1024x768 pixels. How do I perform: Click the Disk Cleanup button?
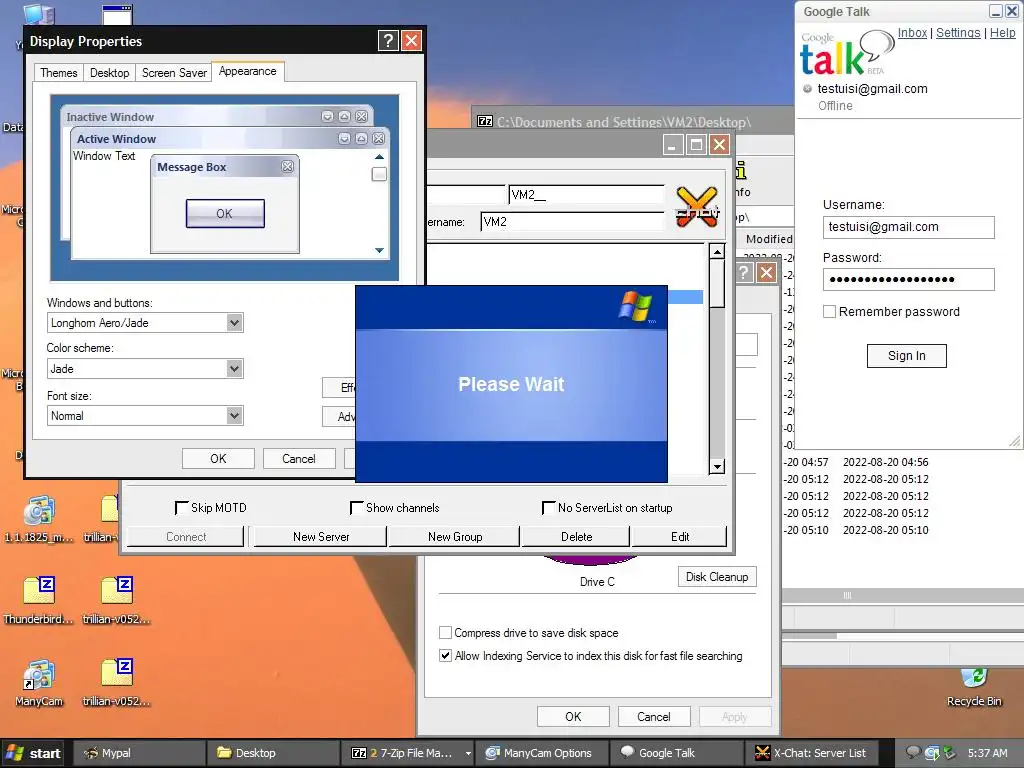(x=717, y=577)
